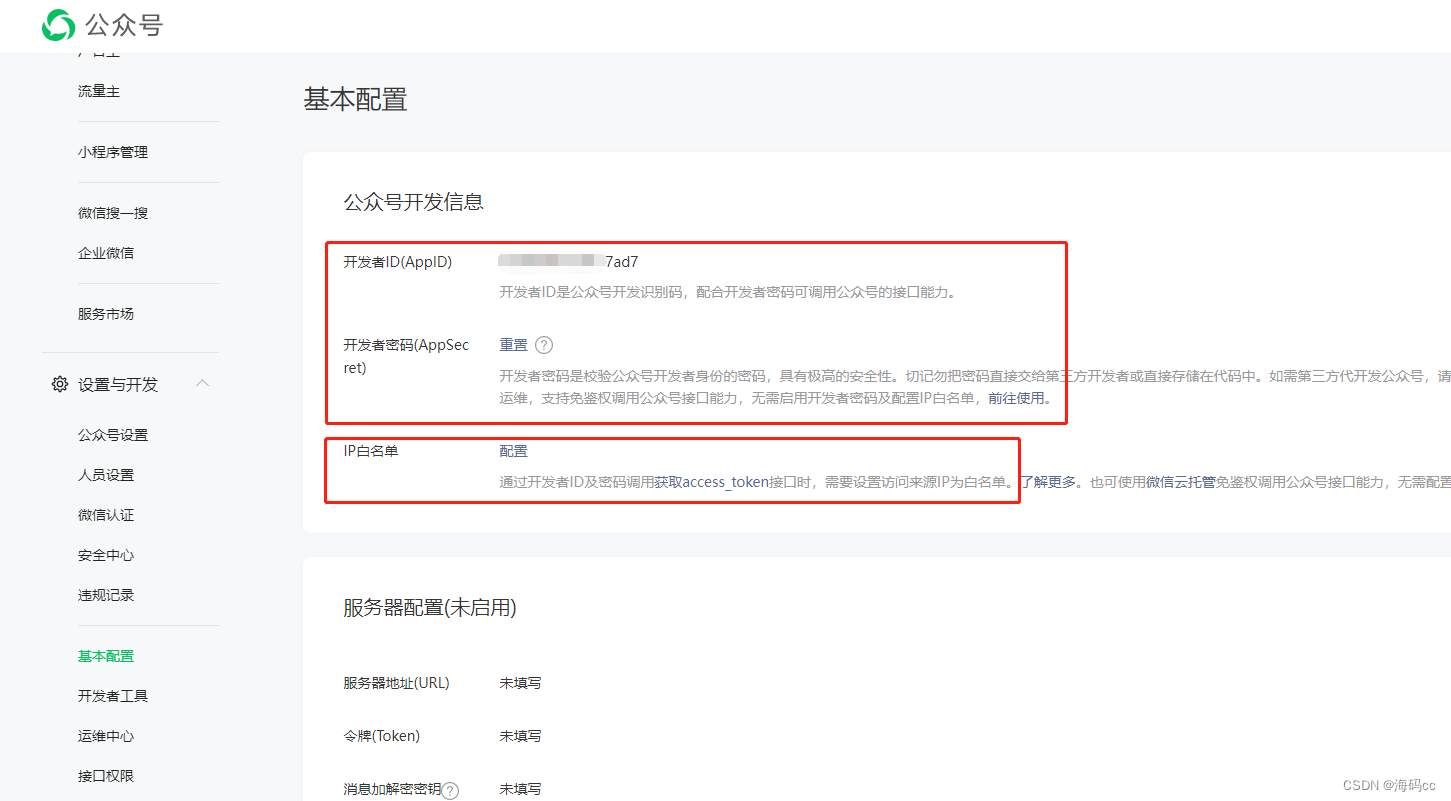Image resolution: width=1451 pixels, height=801 pixels.
Task: Click 未填写 value next to 服务器地址(URL)
Action: [x=521, y=683]
